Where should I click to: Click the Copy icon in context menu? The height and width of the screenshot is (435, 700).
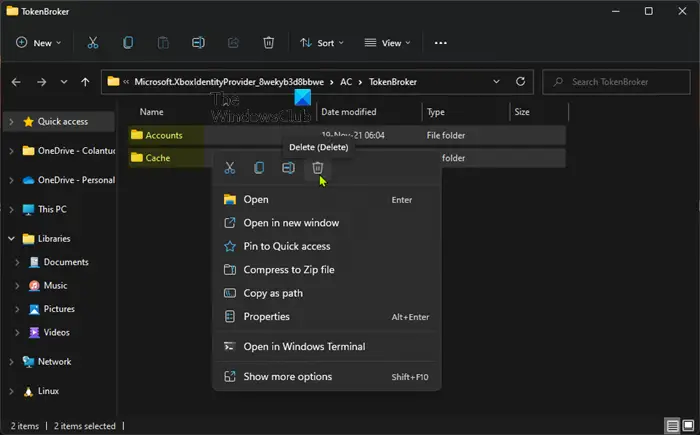259,168
